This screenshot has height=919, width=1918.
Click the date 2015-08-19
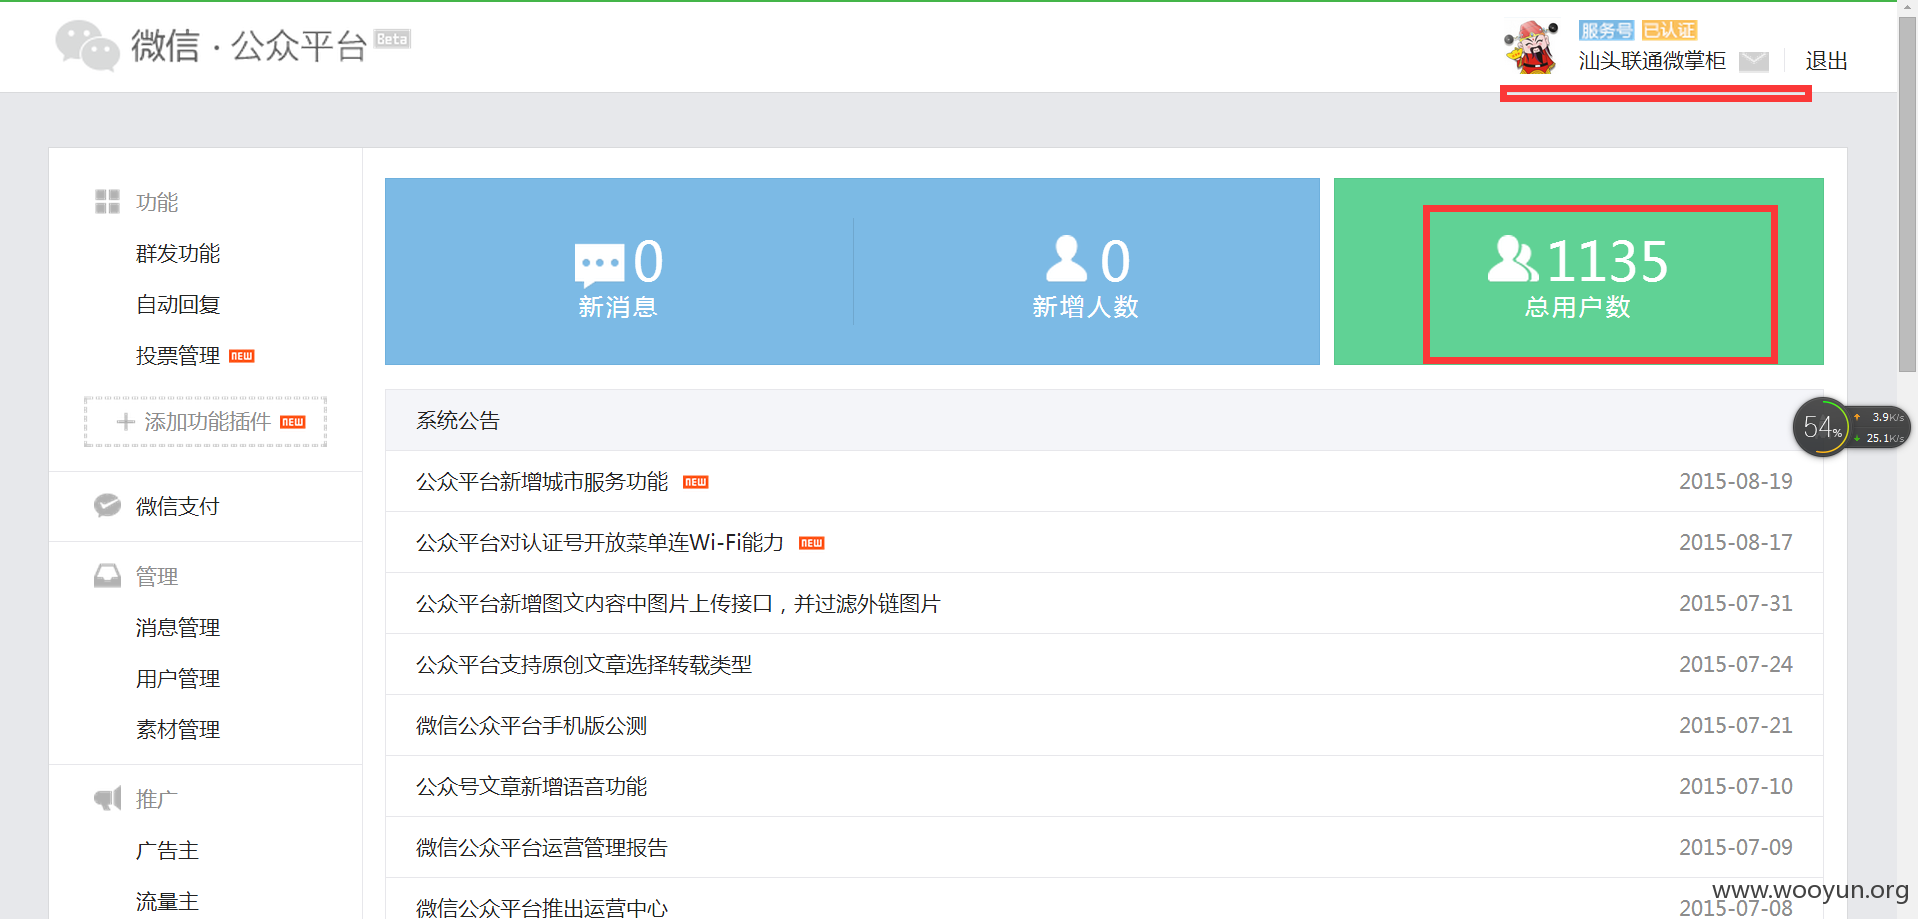click(x=1736, y=482)
